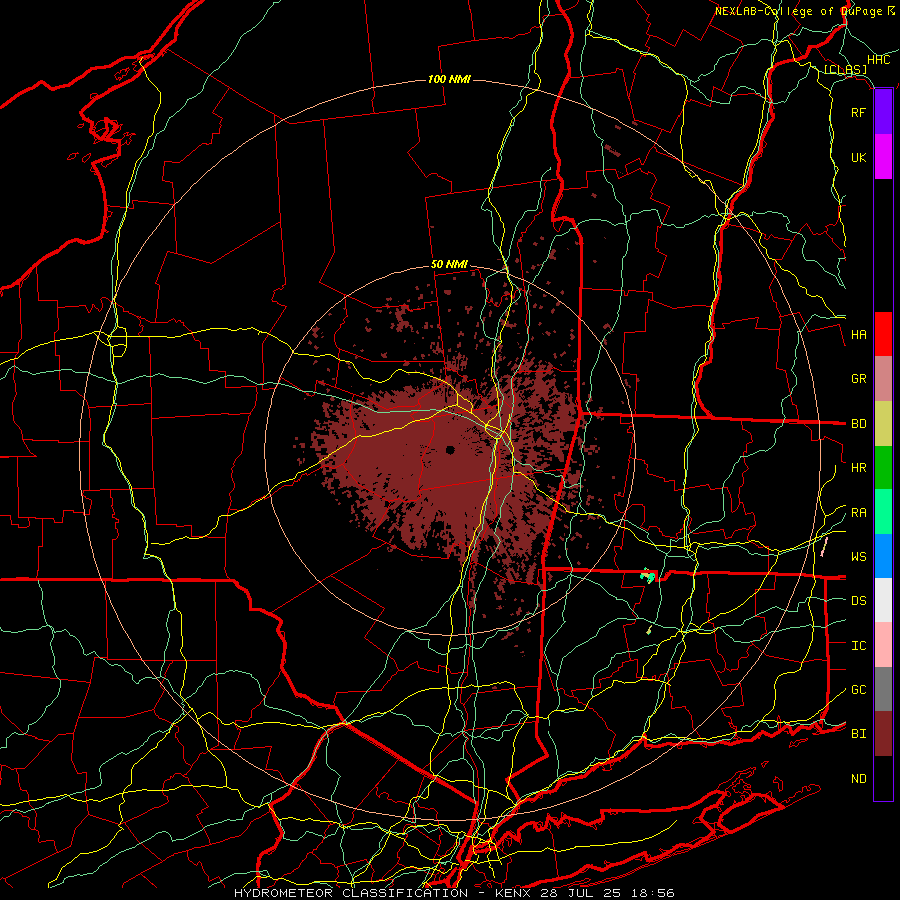Screen dimensions: 900x900
Task: Click the HA red legend swatch
Action: pyautogui.click(x=883, y=334)
